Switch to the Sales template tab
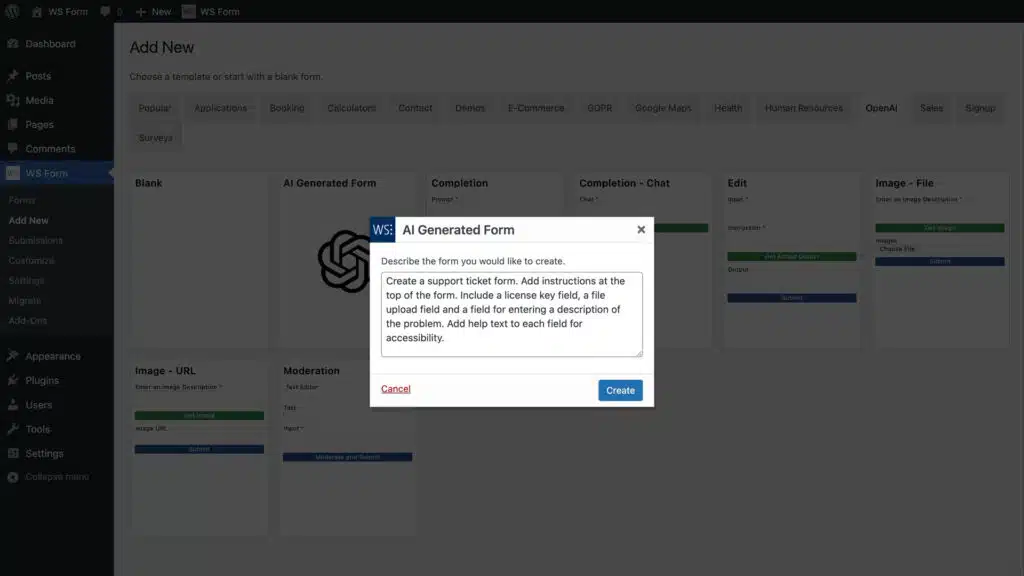The width and height of the screenshot is (1024, 576). click(931, 108)
